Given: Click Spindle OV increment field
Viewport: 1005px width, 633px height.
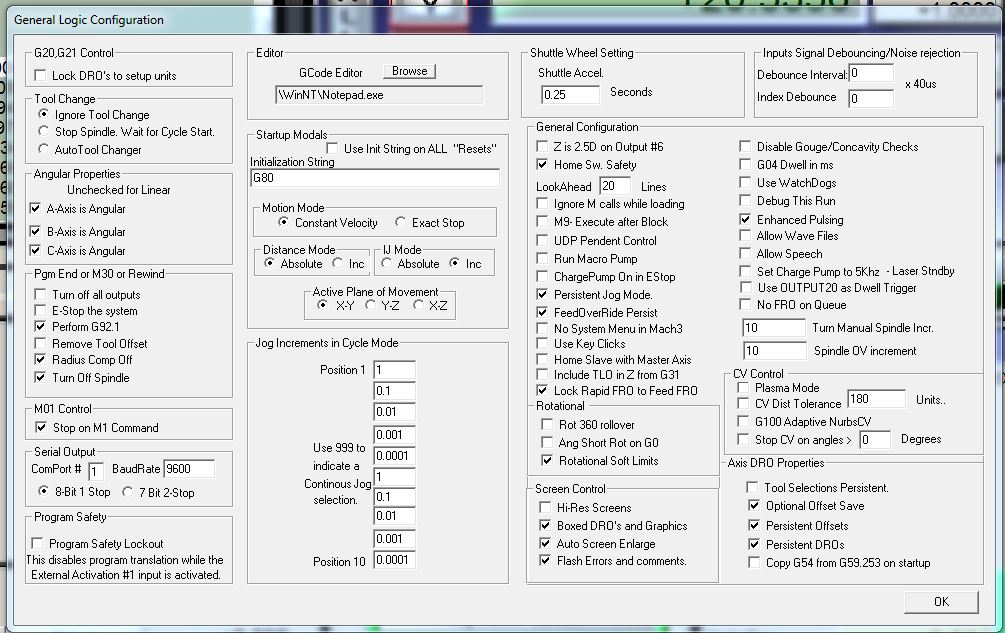Looking at the screenshot, I should pyautogui.click(x=774, y=350).
